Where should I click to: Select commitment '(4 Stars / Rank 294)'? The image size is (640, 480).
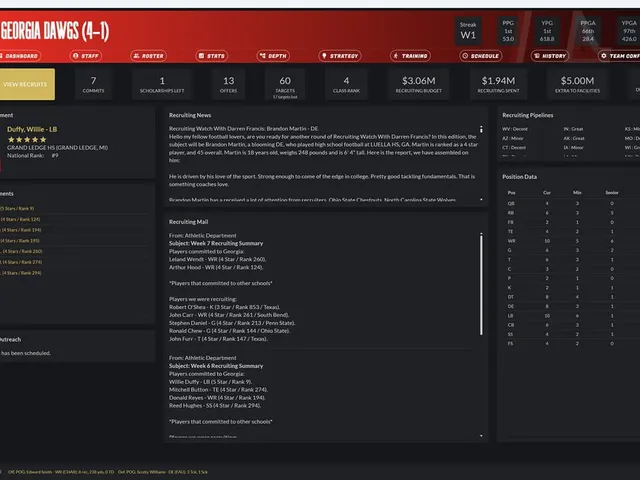[21, 273]
